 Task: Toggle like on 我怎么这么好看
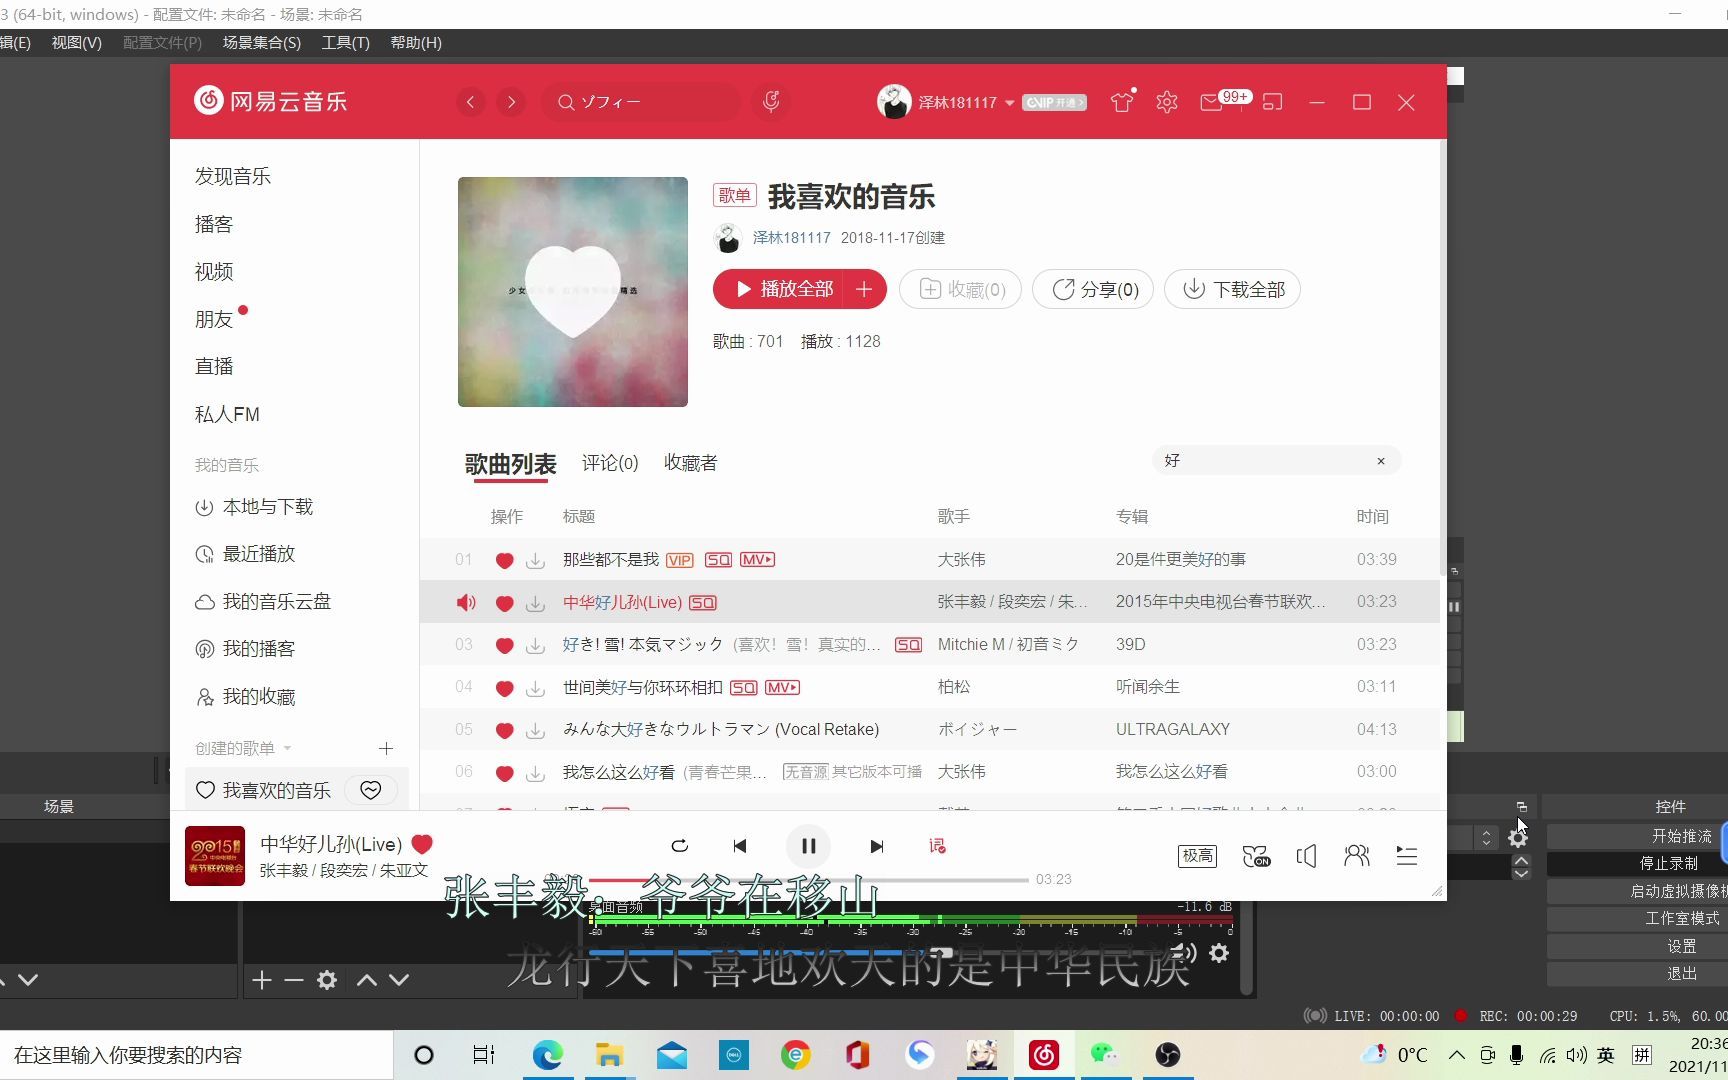[x=504, y=773]
